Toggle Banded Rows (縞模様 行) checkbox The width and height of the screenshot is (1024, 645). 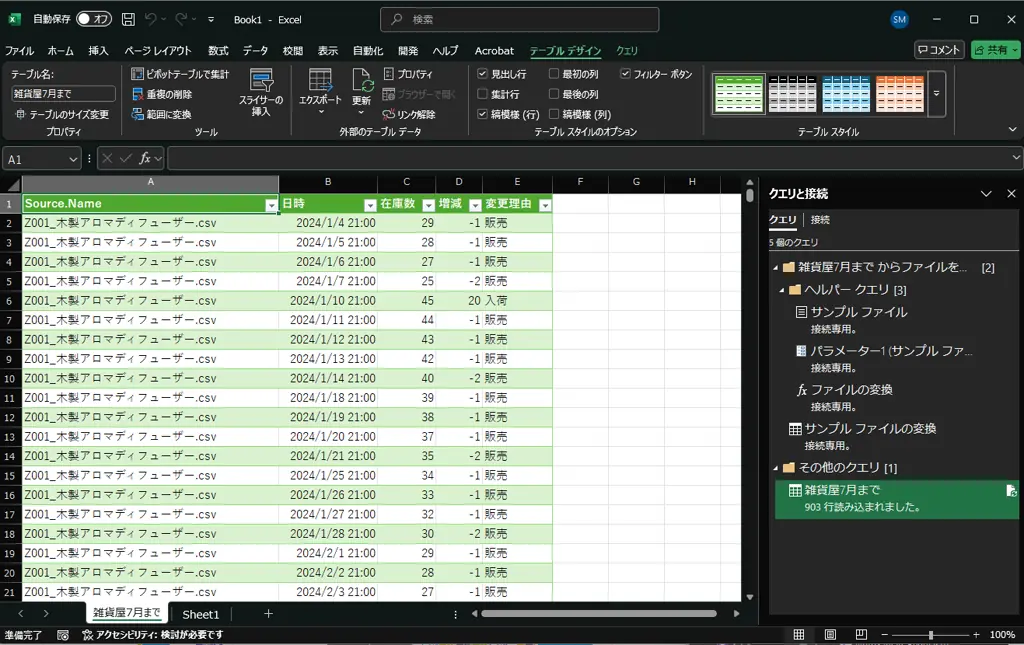coord(483,114)
